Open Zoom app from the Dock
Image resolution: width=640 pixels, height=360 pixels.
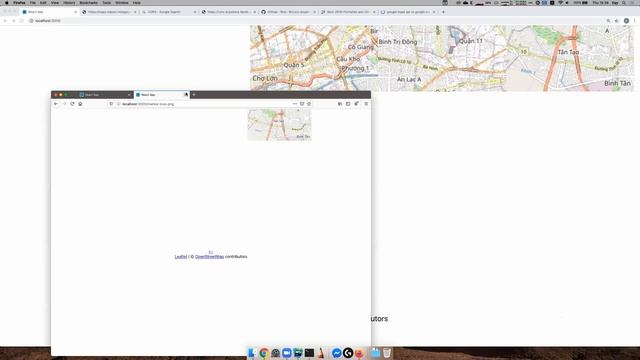tap(287, 353)
